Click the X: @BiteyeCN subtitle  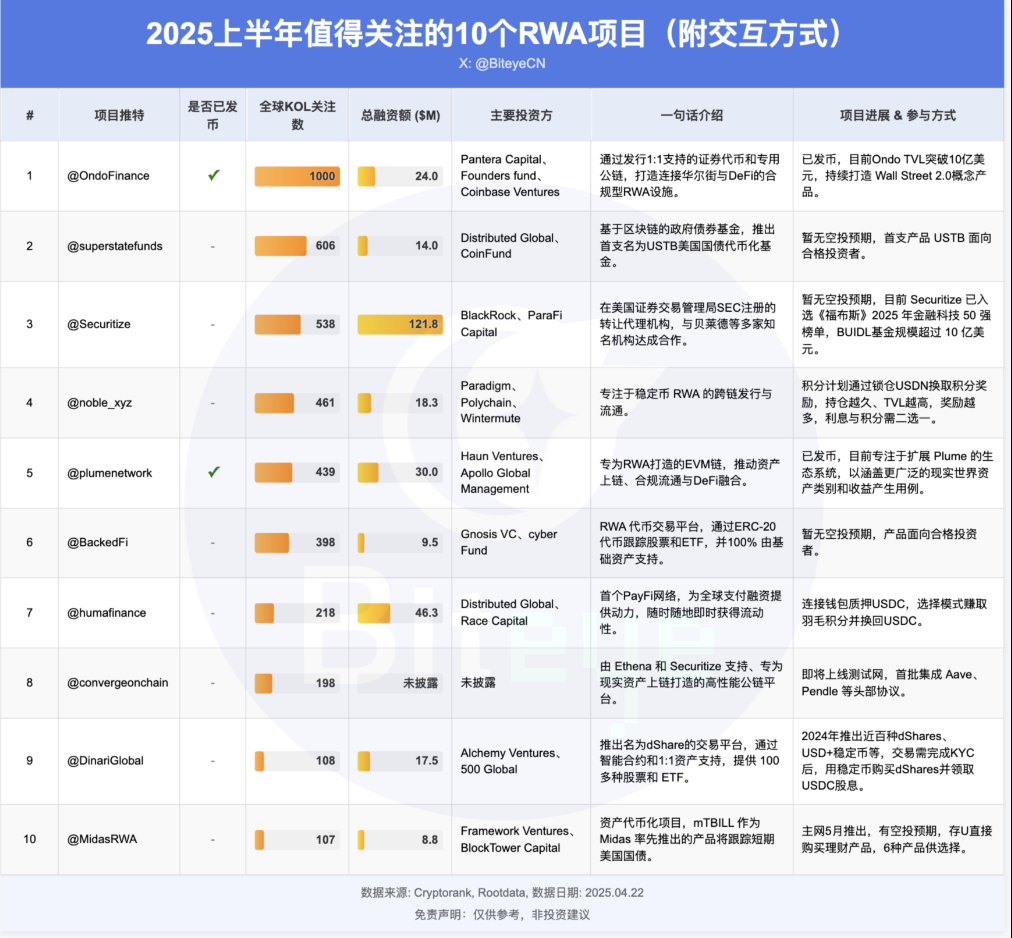pos(502,63)
